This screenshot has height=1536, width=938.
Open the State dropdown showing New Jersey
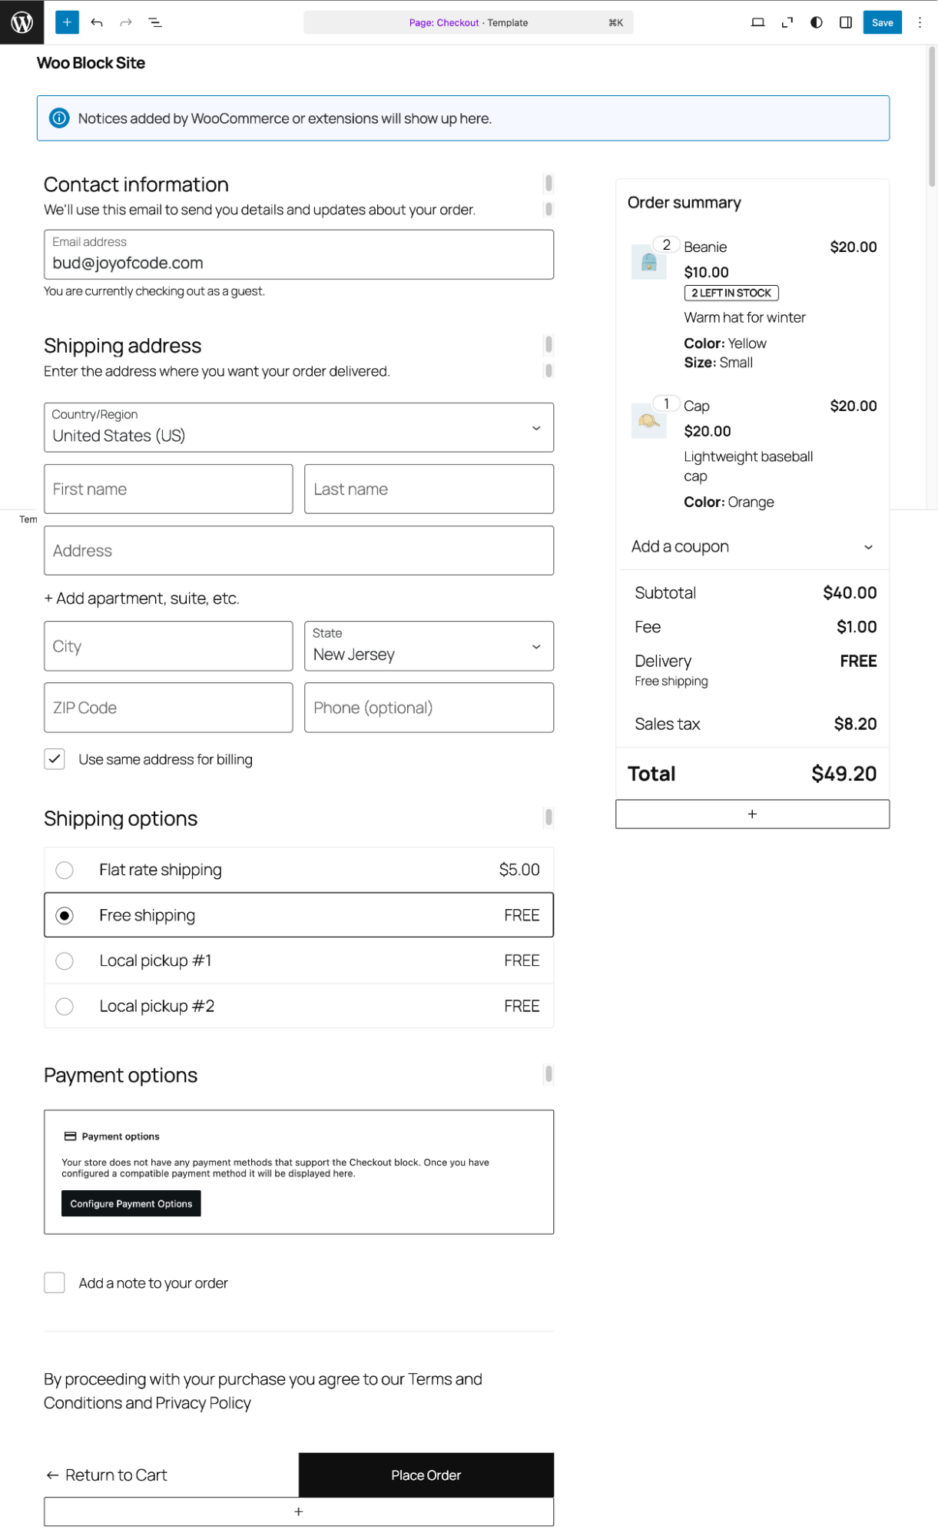pyautogui.click(x=428, y=646)
